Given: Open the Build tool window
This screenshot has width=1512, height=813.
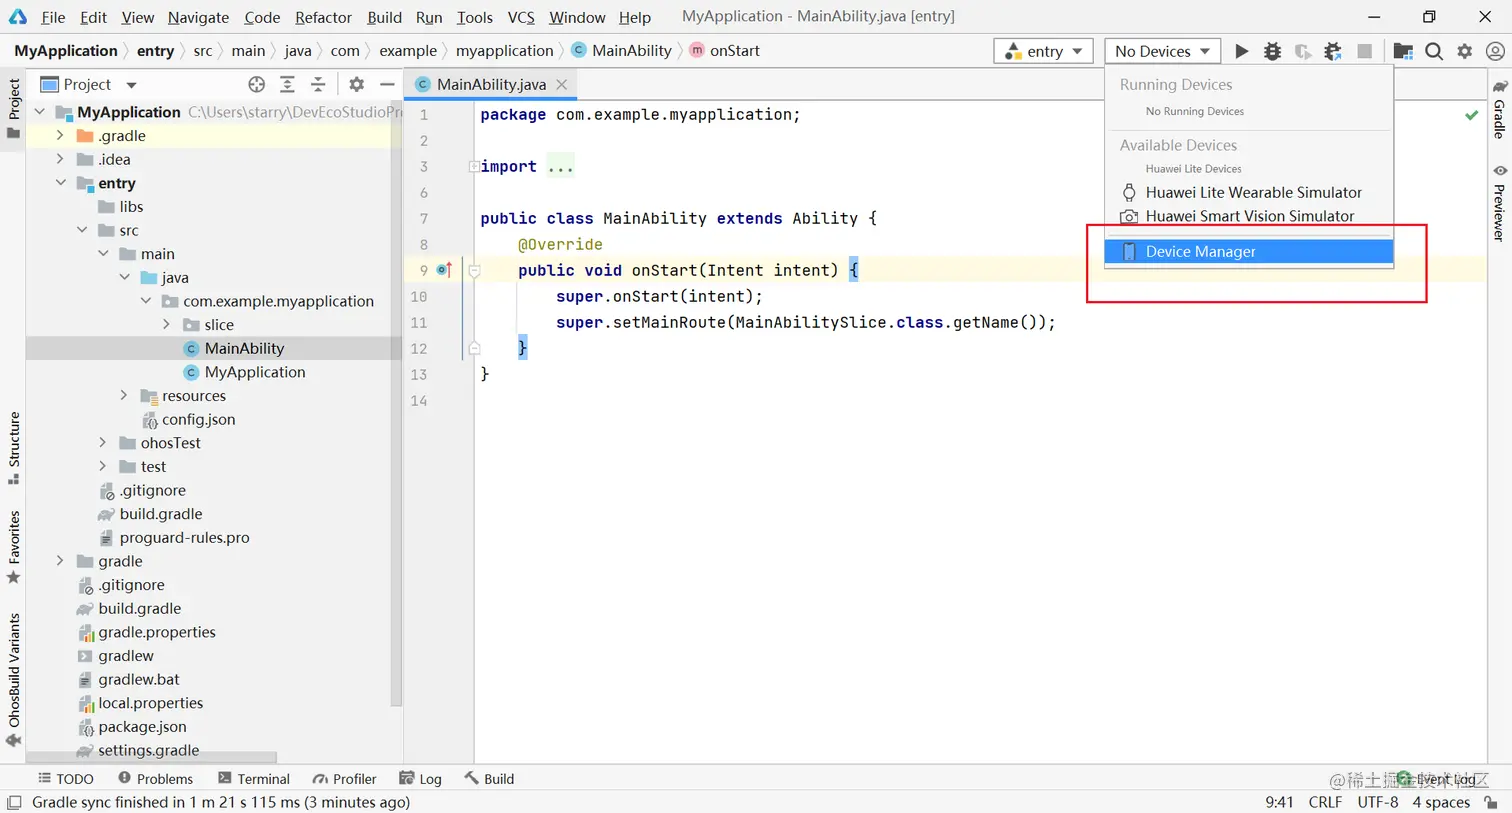Looking at the screenshot, I should pyautogui.click(x=489, y=779).
